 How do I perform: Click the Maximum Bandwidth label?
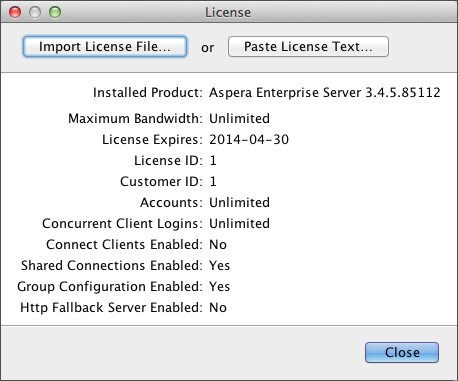[135, 119]
